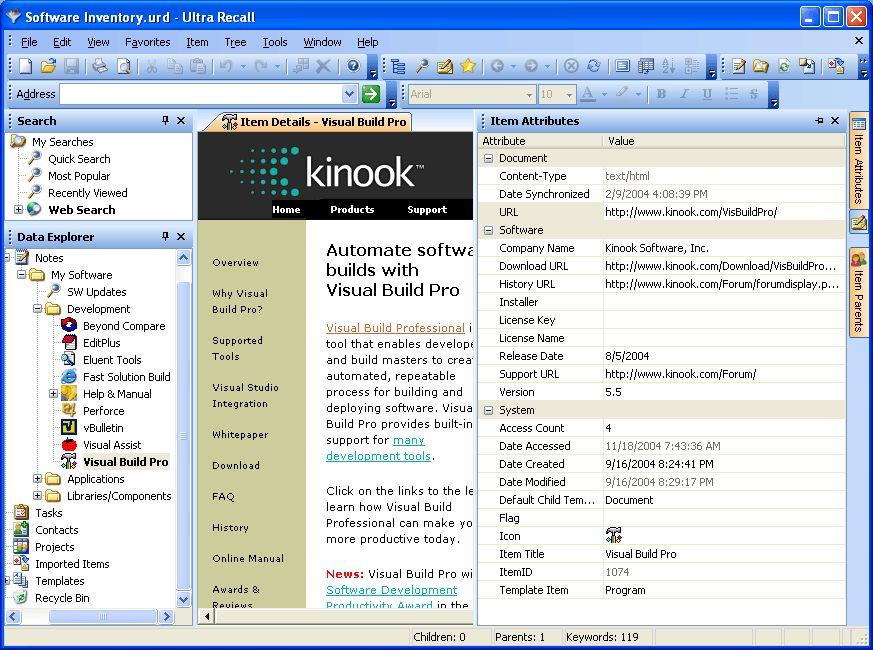873x650 pixels.
Task: Open the Favorites menu
Action: click(148, 42)
